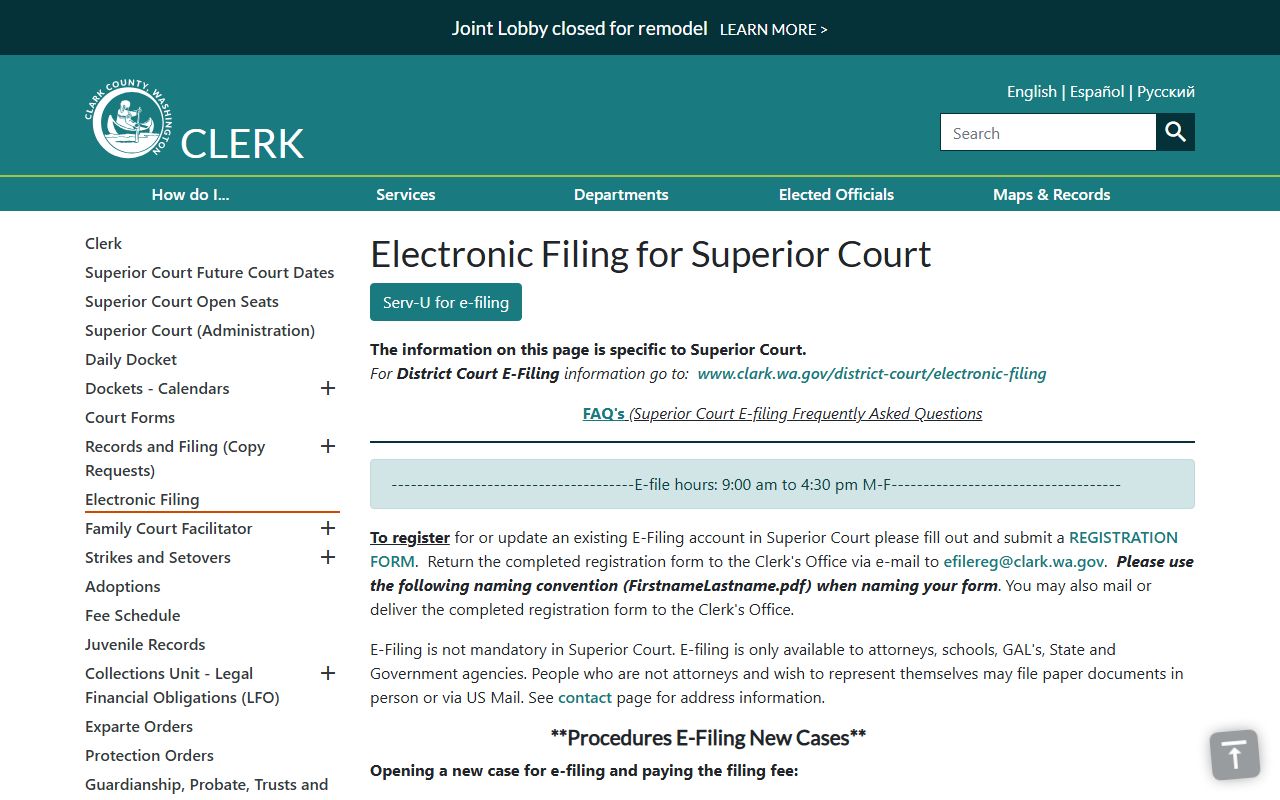Screen dimensions: 1280x800
Task: Open the Family Court Facilitator sidebar link
Action: click(169, 528)
